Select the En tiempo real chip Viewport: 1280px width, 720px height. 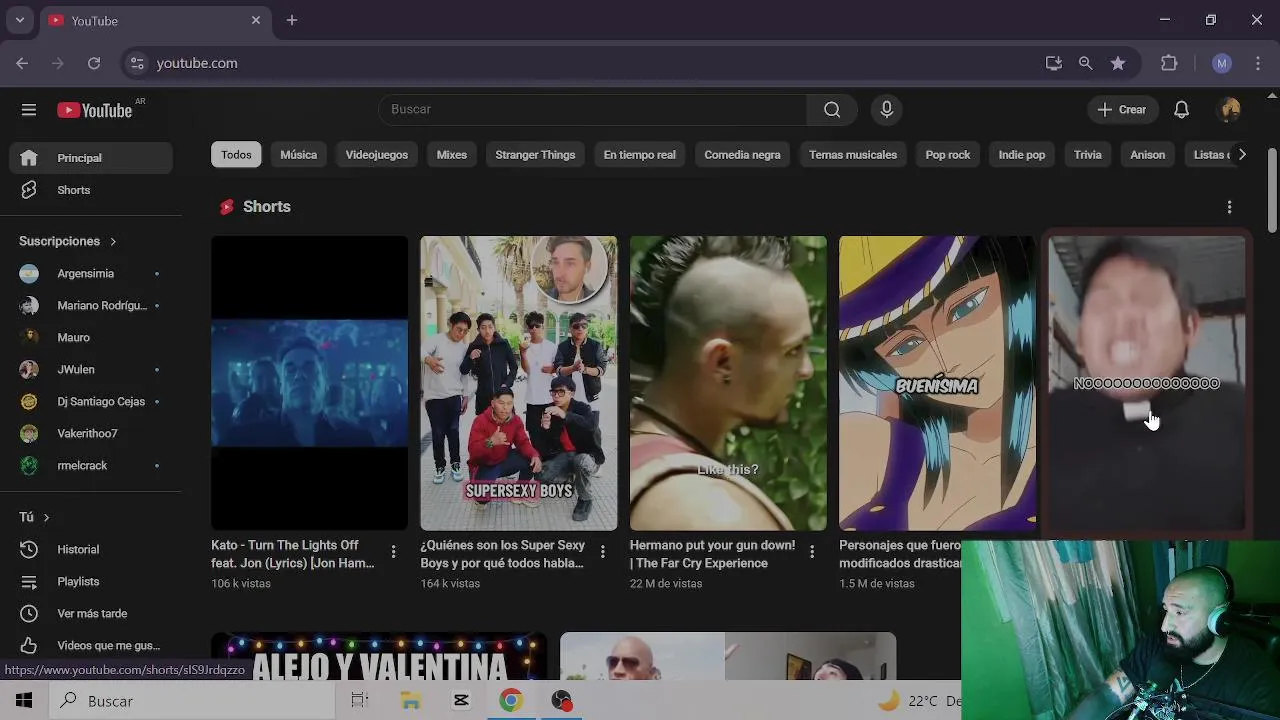640,155
